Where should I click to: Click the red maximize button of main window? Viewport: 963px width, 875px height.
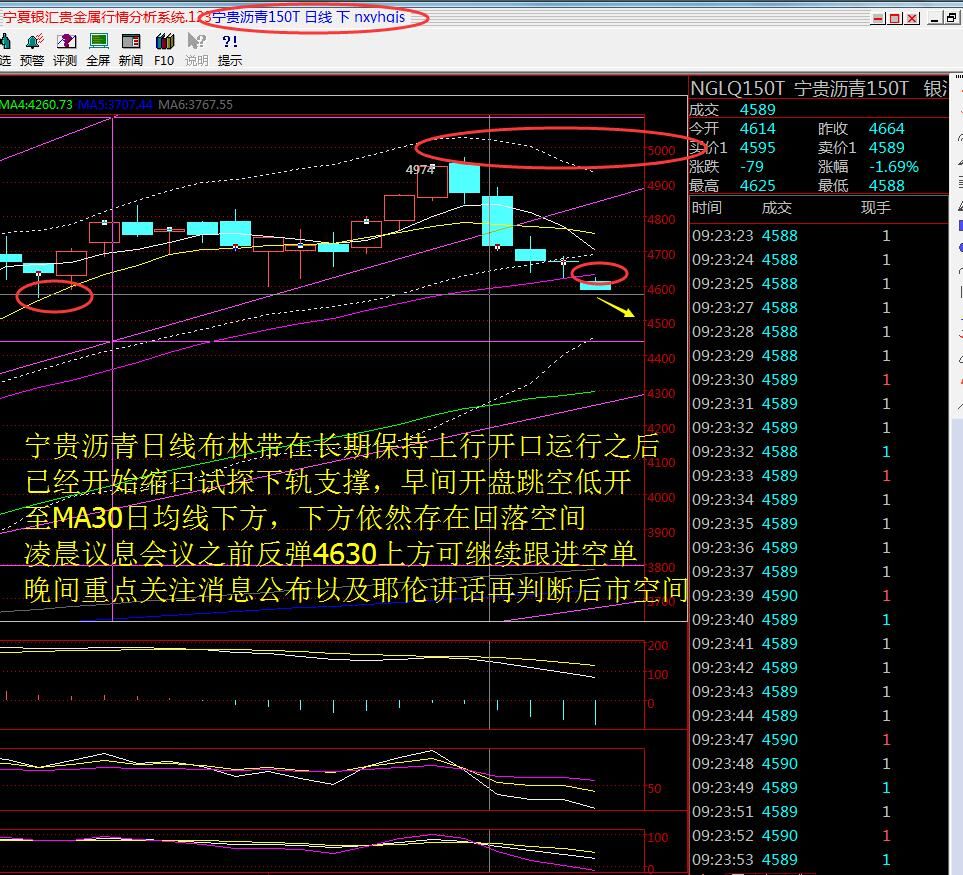coord(895,18)
